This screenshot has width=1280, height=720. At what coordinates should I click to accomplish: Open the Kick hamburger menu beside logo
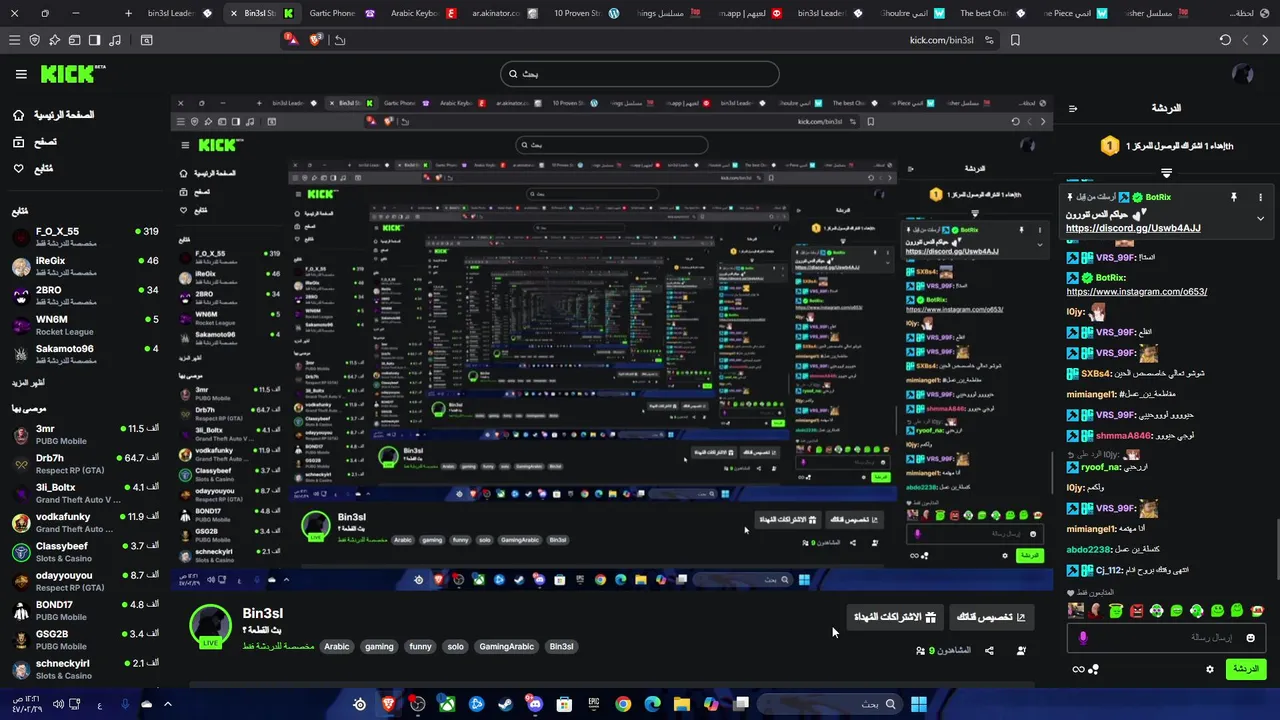click(21, 74)
